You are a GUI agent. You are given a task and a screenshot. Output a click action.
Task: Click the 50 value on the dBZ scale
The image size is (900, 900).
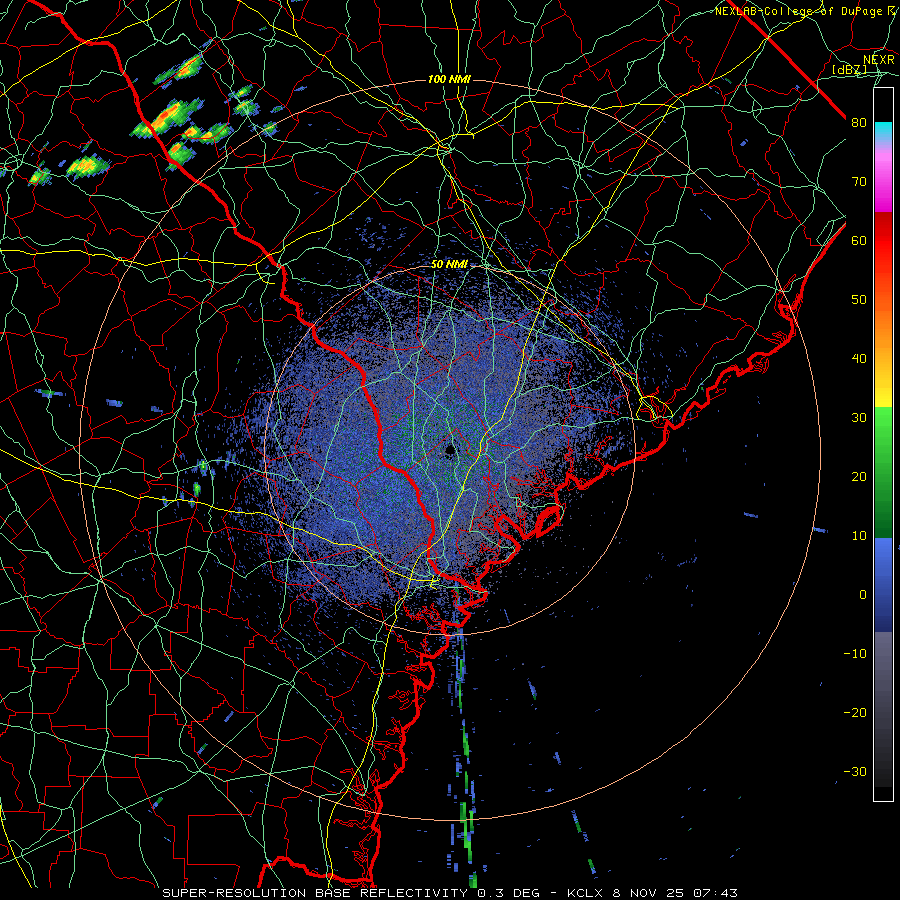click(x=859, y=300)
